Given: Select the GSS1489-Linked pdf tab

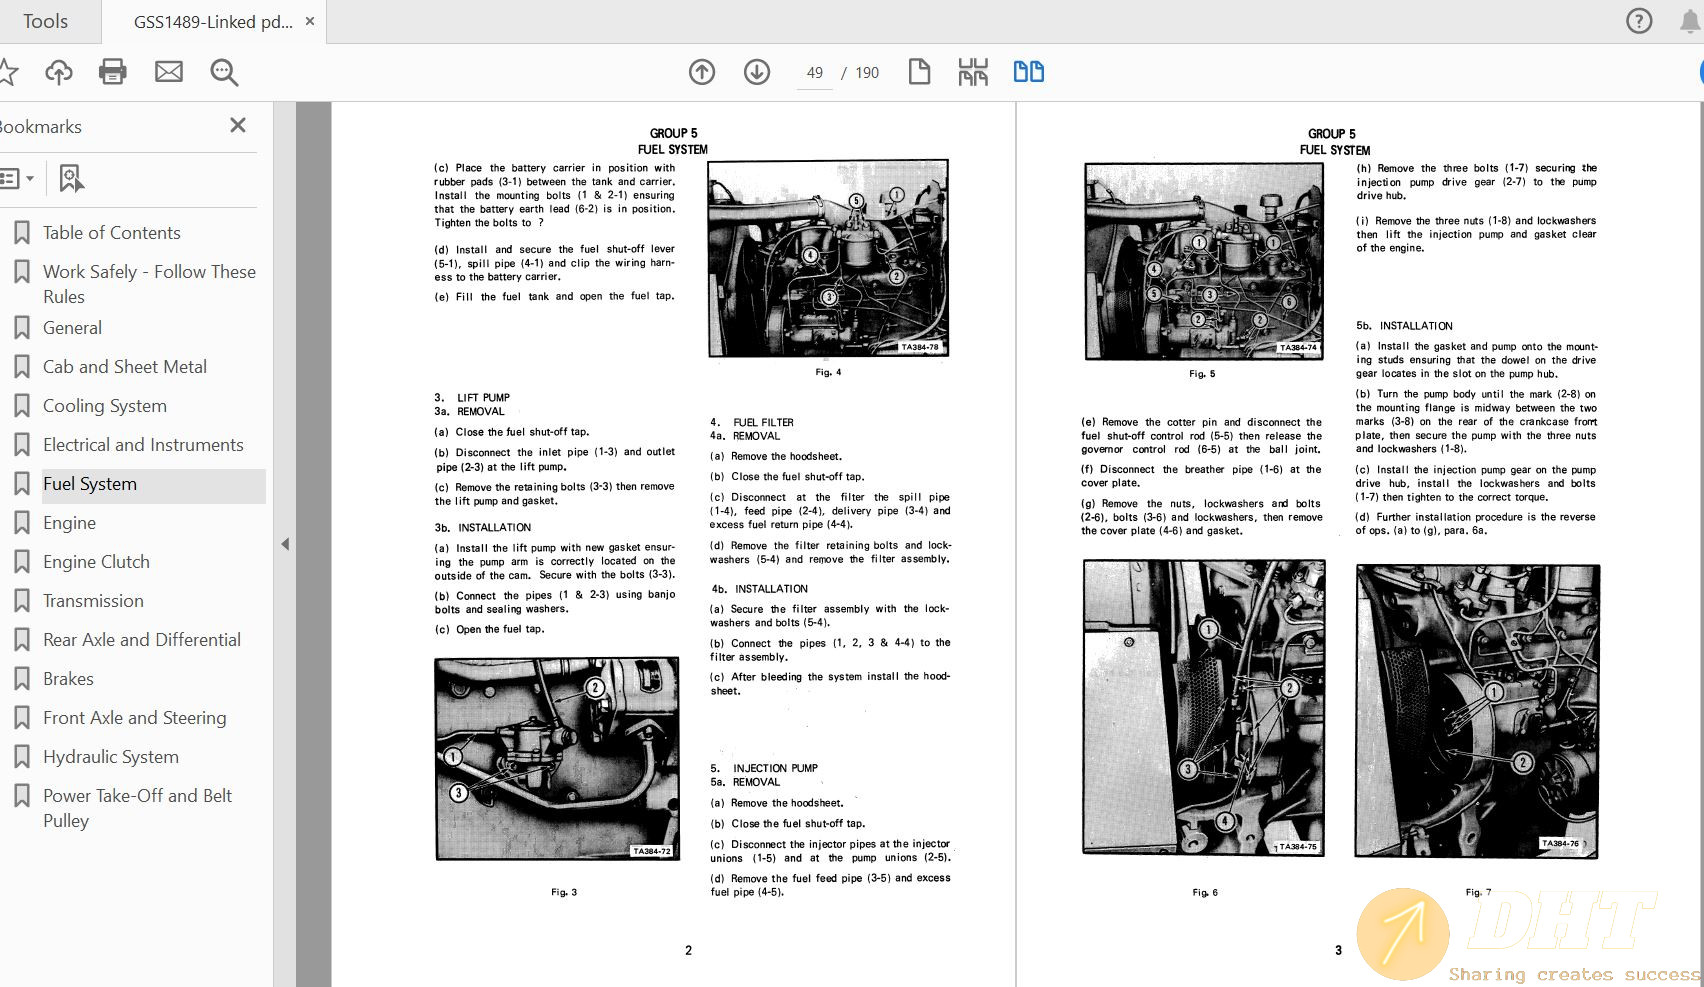Looking at the screenshot, I should click(212, 21).
